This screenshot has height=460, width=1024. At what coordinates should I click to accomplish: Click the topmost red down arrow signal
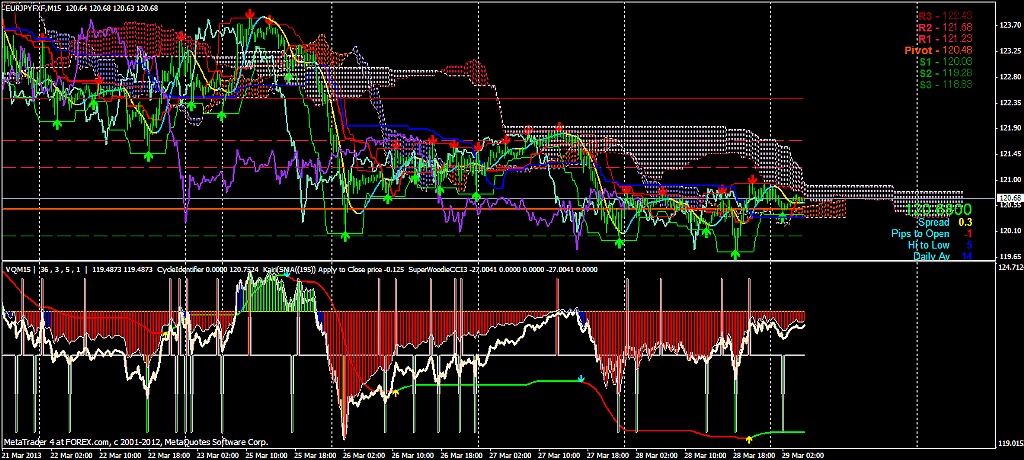pyautogui.click(x=249, y=13)
